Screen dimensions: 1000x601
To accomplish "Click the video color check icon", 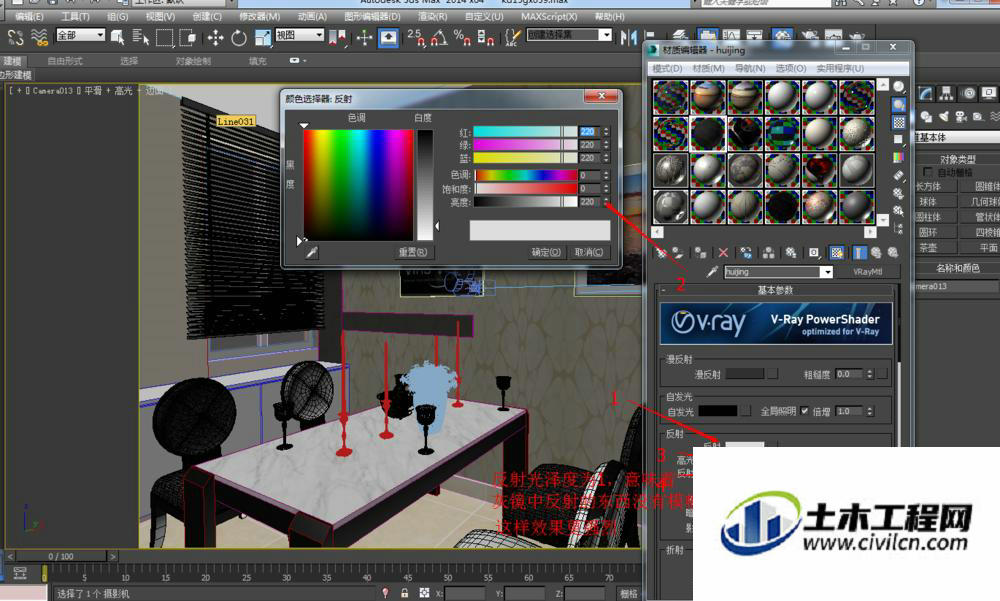I will tap(899, 157).
